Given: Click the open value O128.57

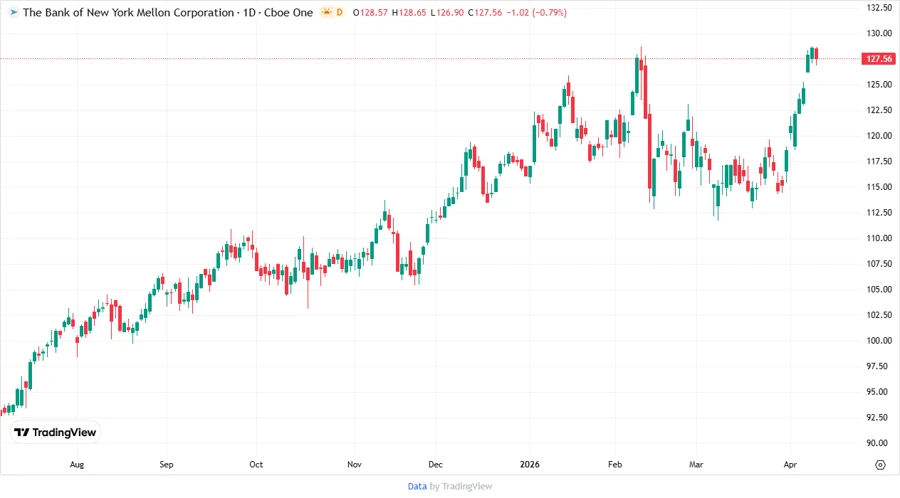Looking at the screenshot, I should pos(370,12).
